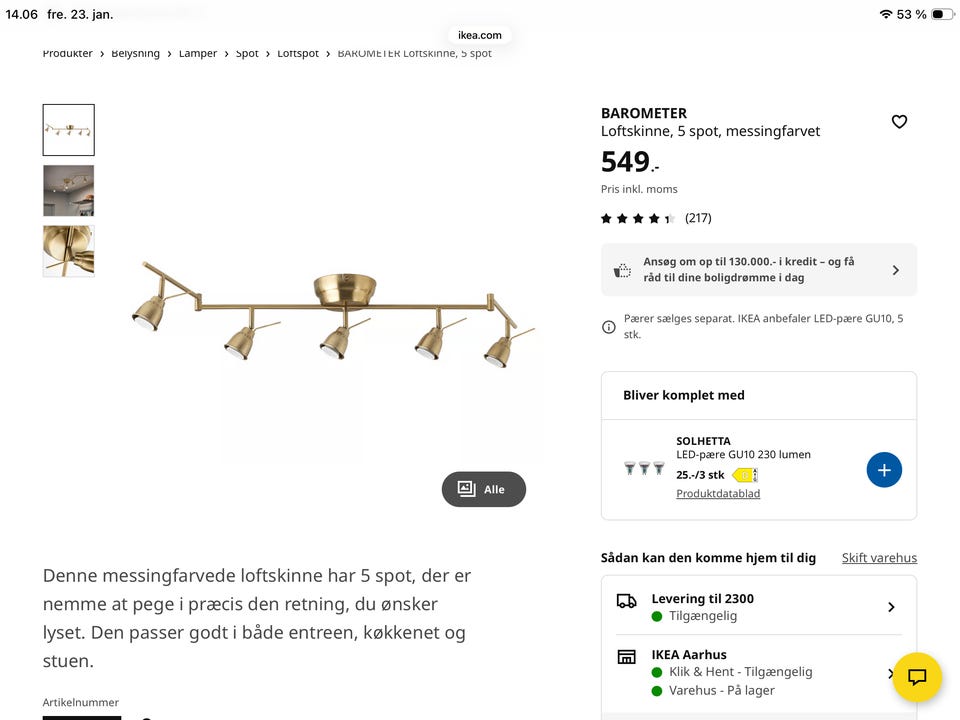Add SOLHETTA bulbs with the plus button
Image resolution: width=960 pixels, height=720 pixels.
coord(884,469)
